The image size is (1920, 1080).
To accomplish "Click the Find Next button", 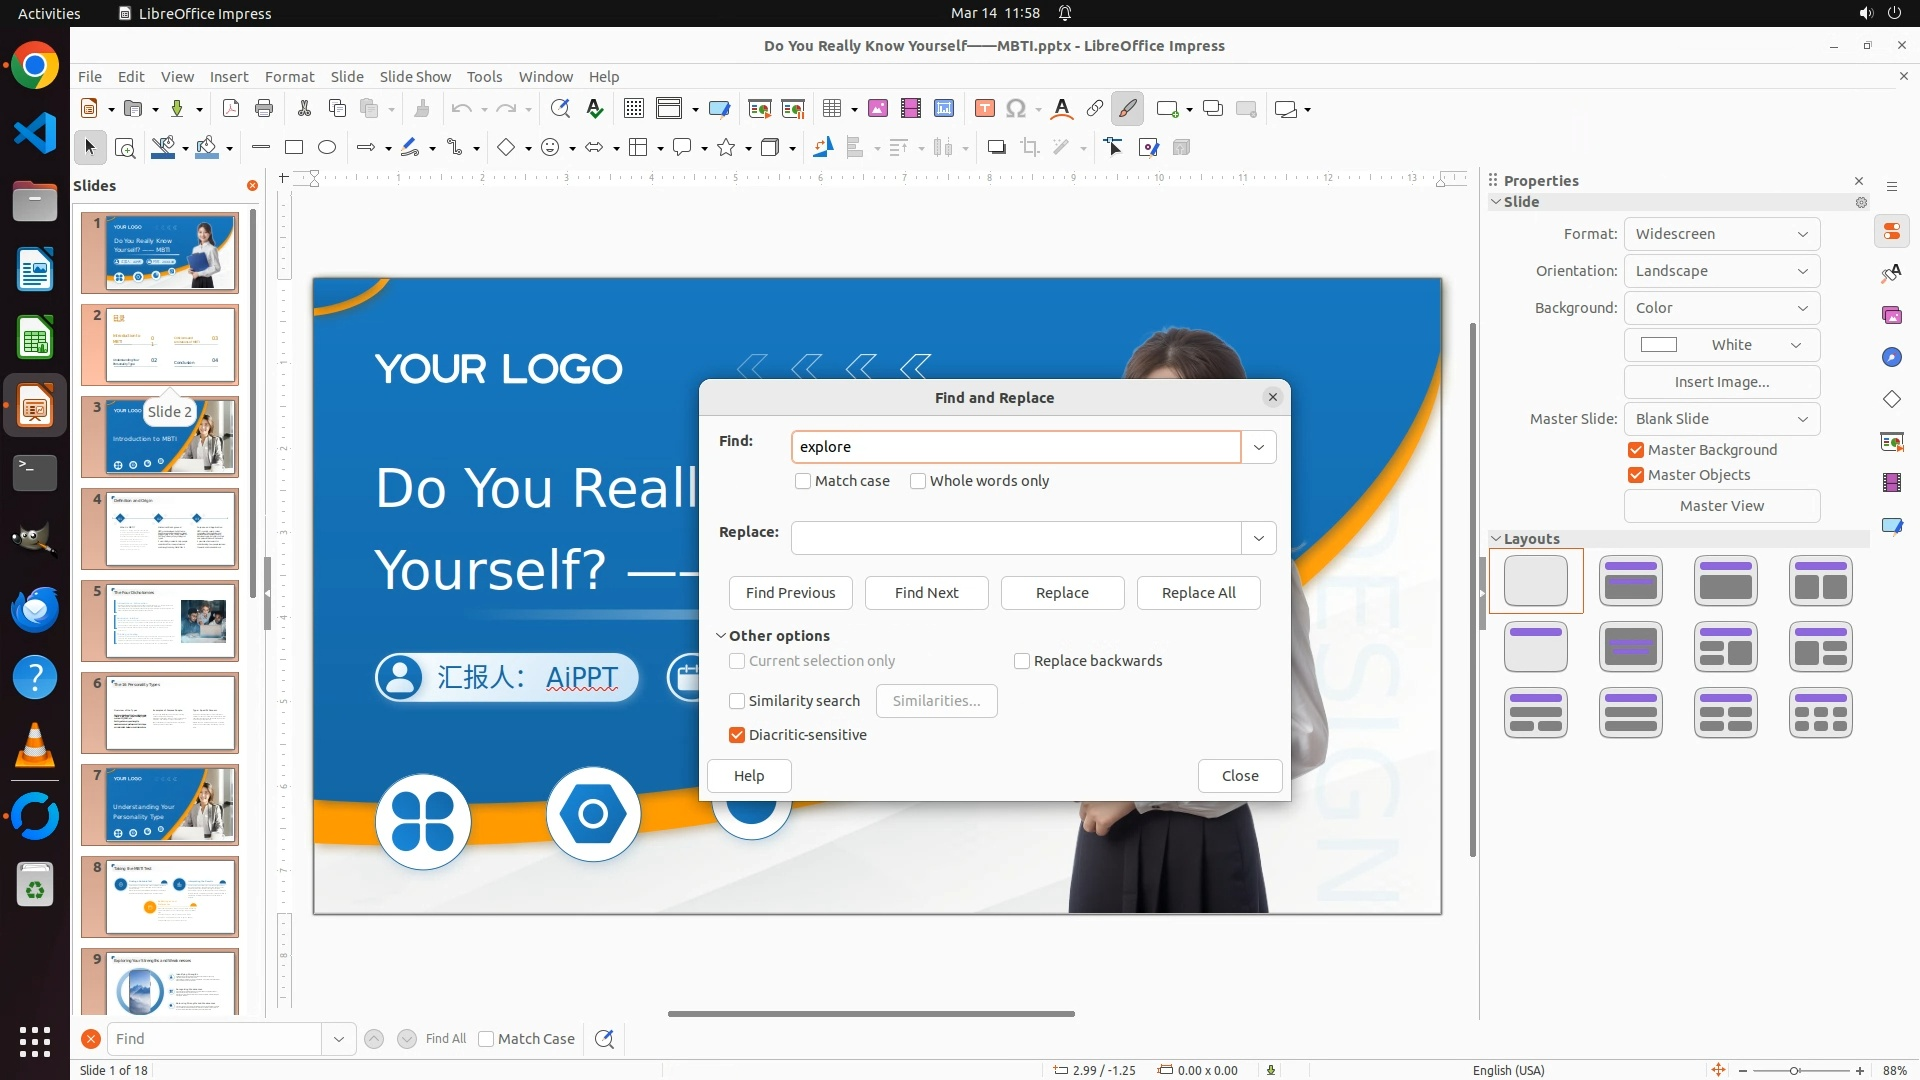I will point(926,593).
